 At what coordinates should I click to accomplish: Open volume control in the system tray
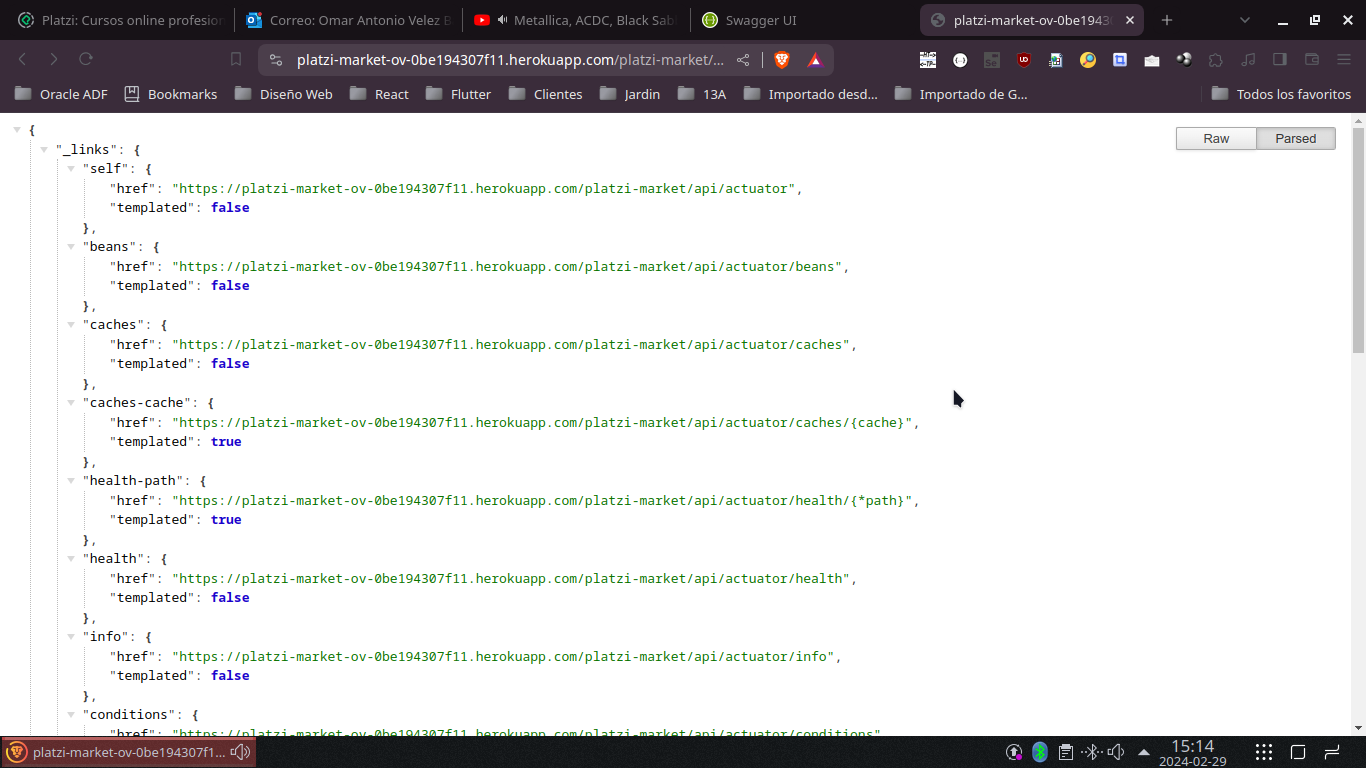pyautogui.click(x=1117, y=752)
